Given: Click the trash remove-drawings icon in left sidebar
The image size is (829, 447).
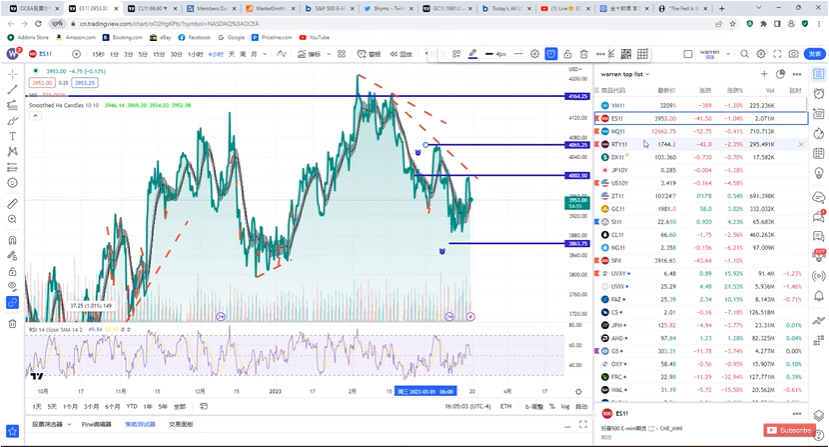Looking at the screenshot, I should tap(12, 323).
